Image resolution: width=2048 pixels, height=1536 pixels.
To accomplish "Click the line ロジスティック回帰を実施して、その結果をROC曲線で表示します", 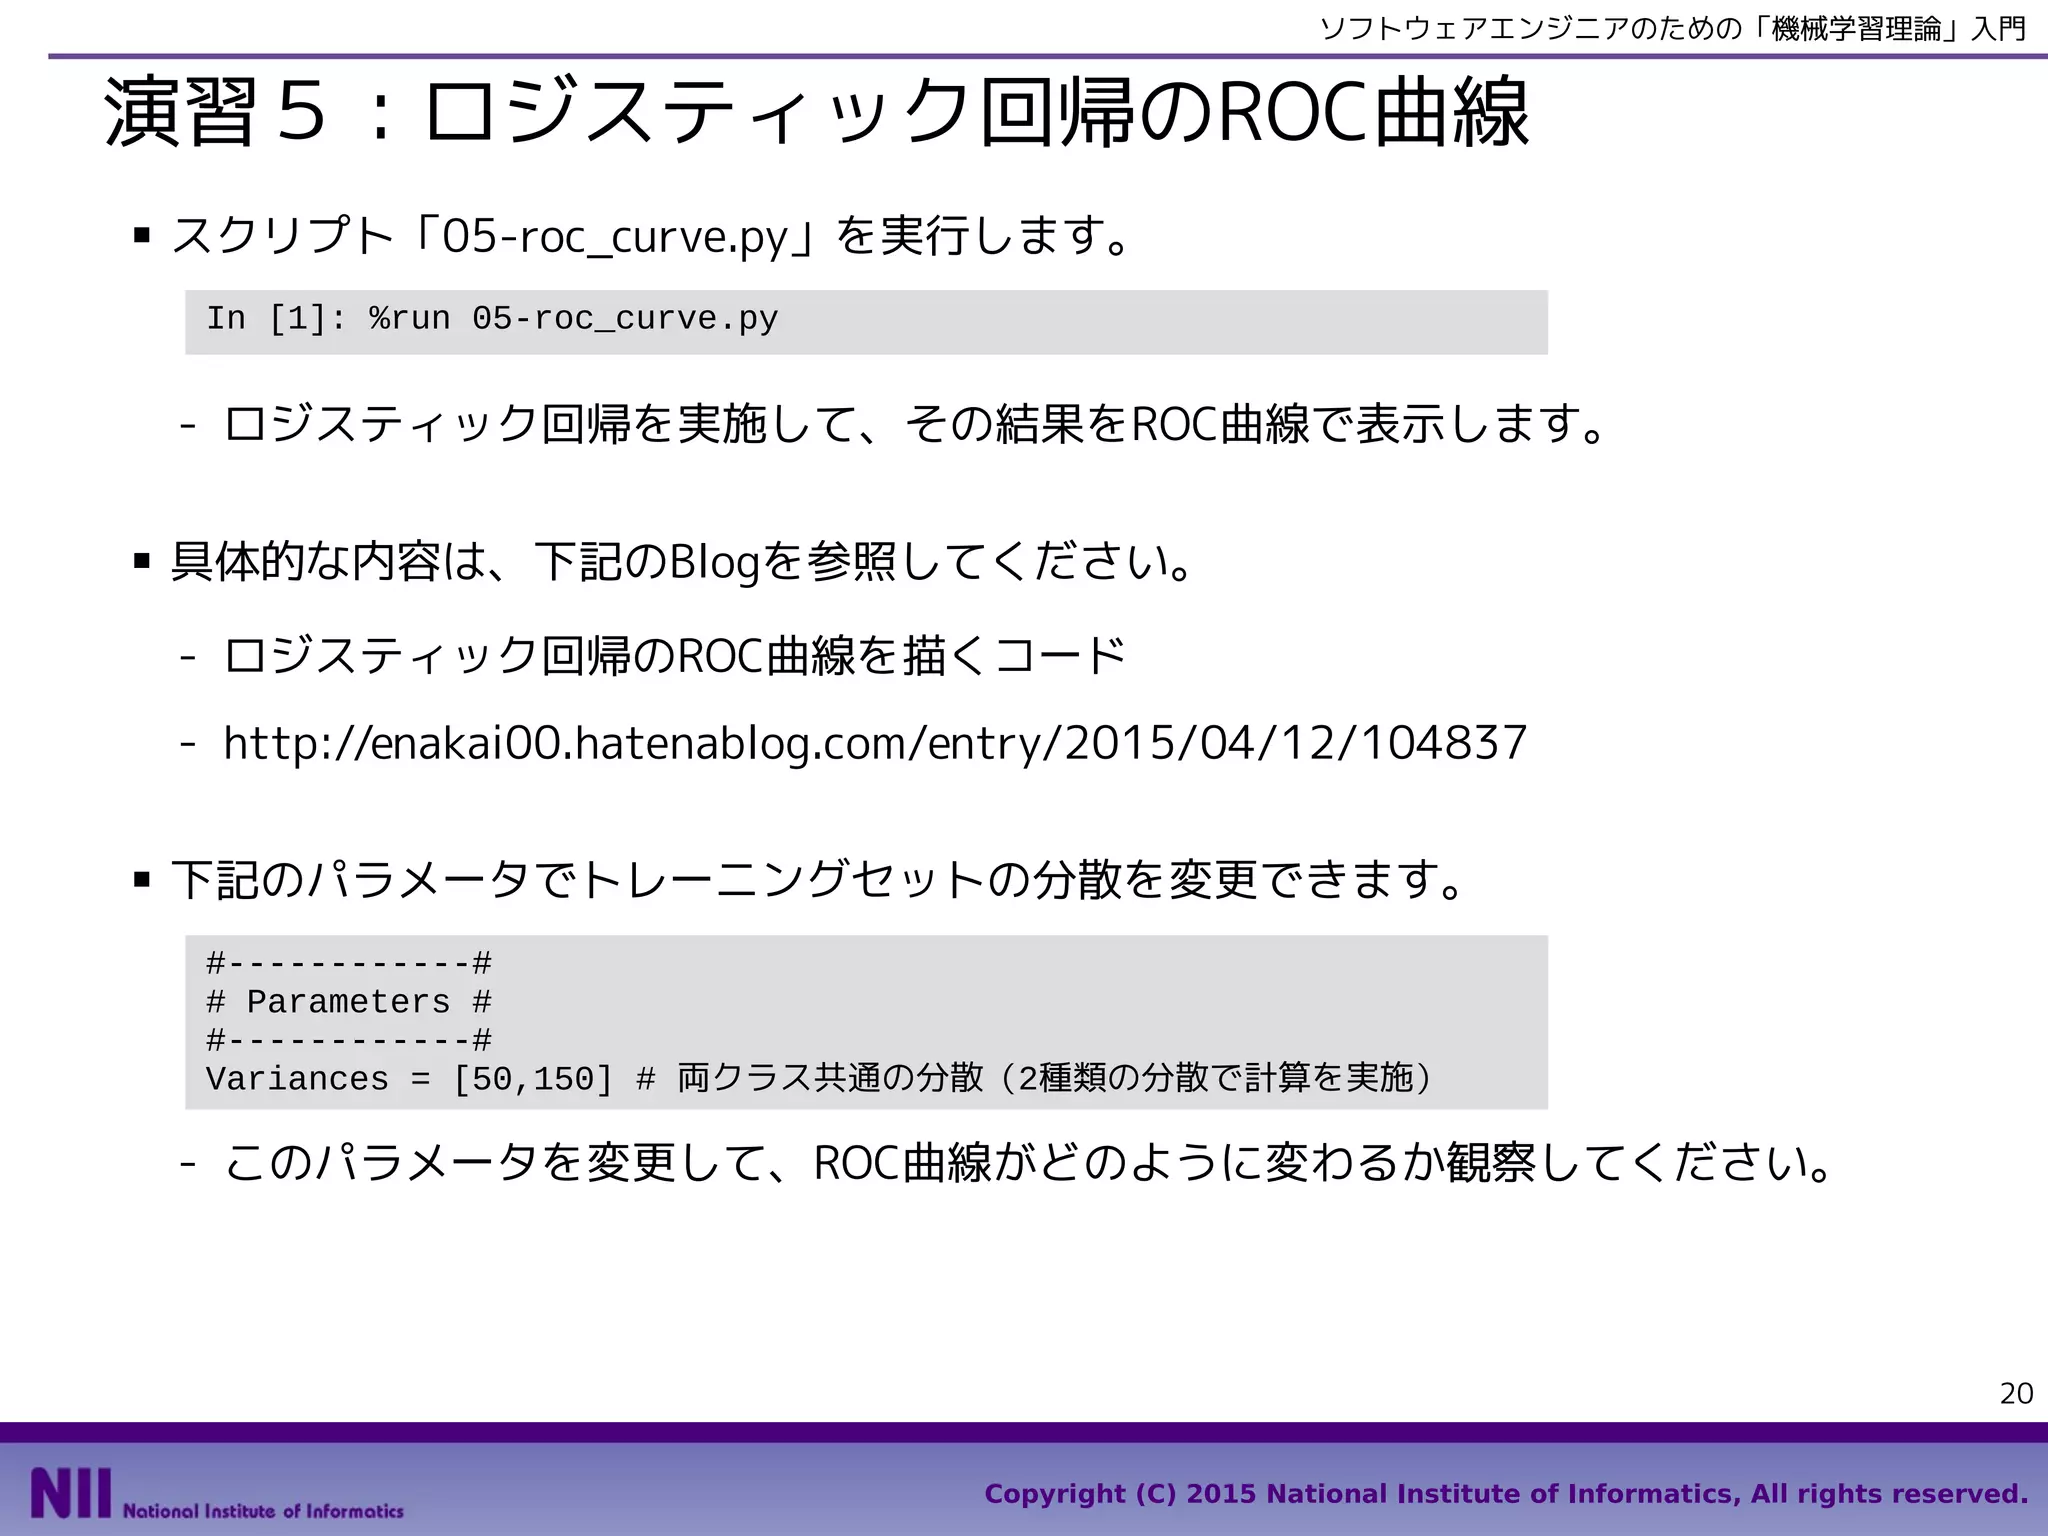I will click(x=914, y=424).
